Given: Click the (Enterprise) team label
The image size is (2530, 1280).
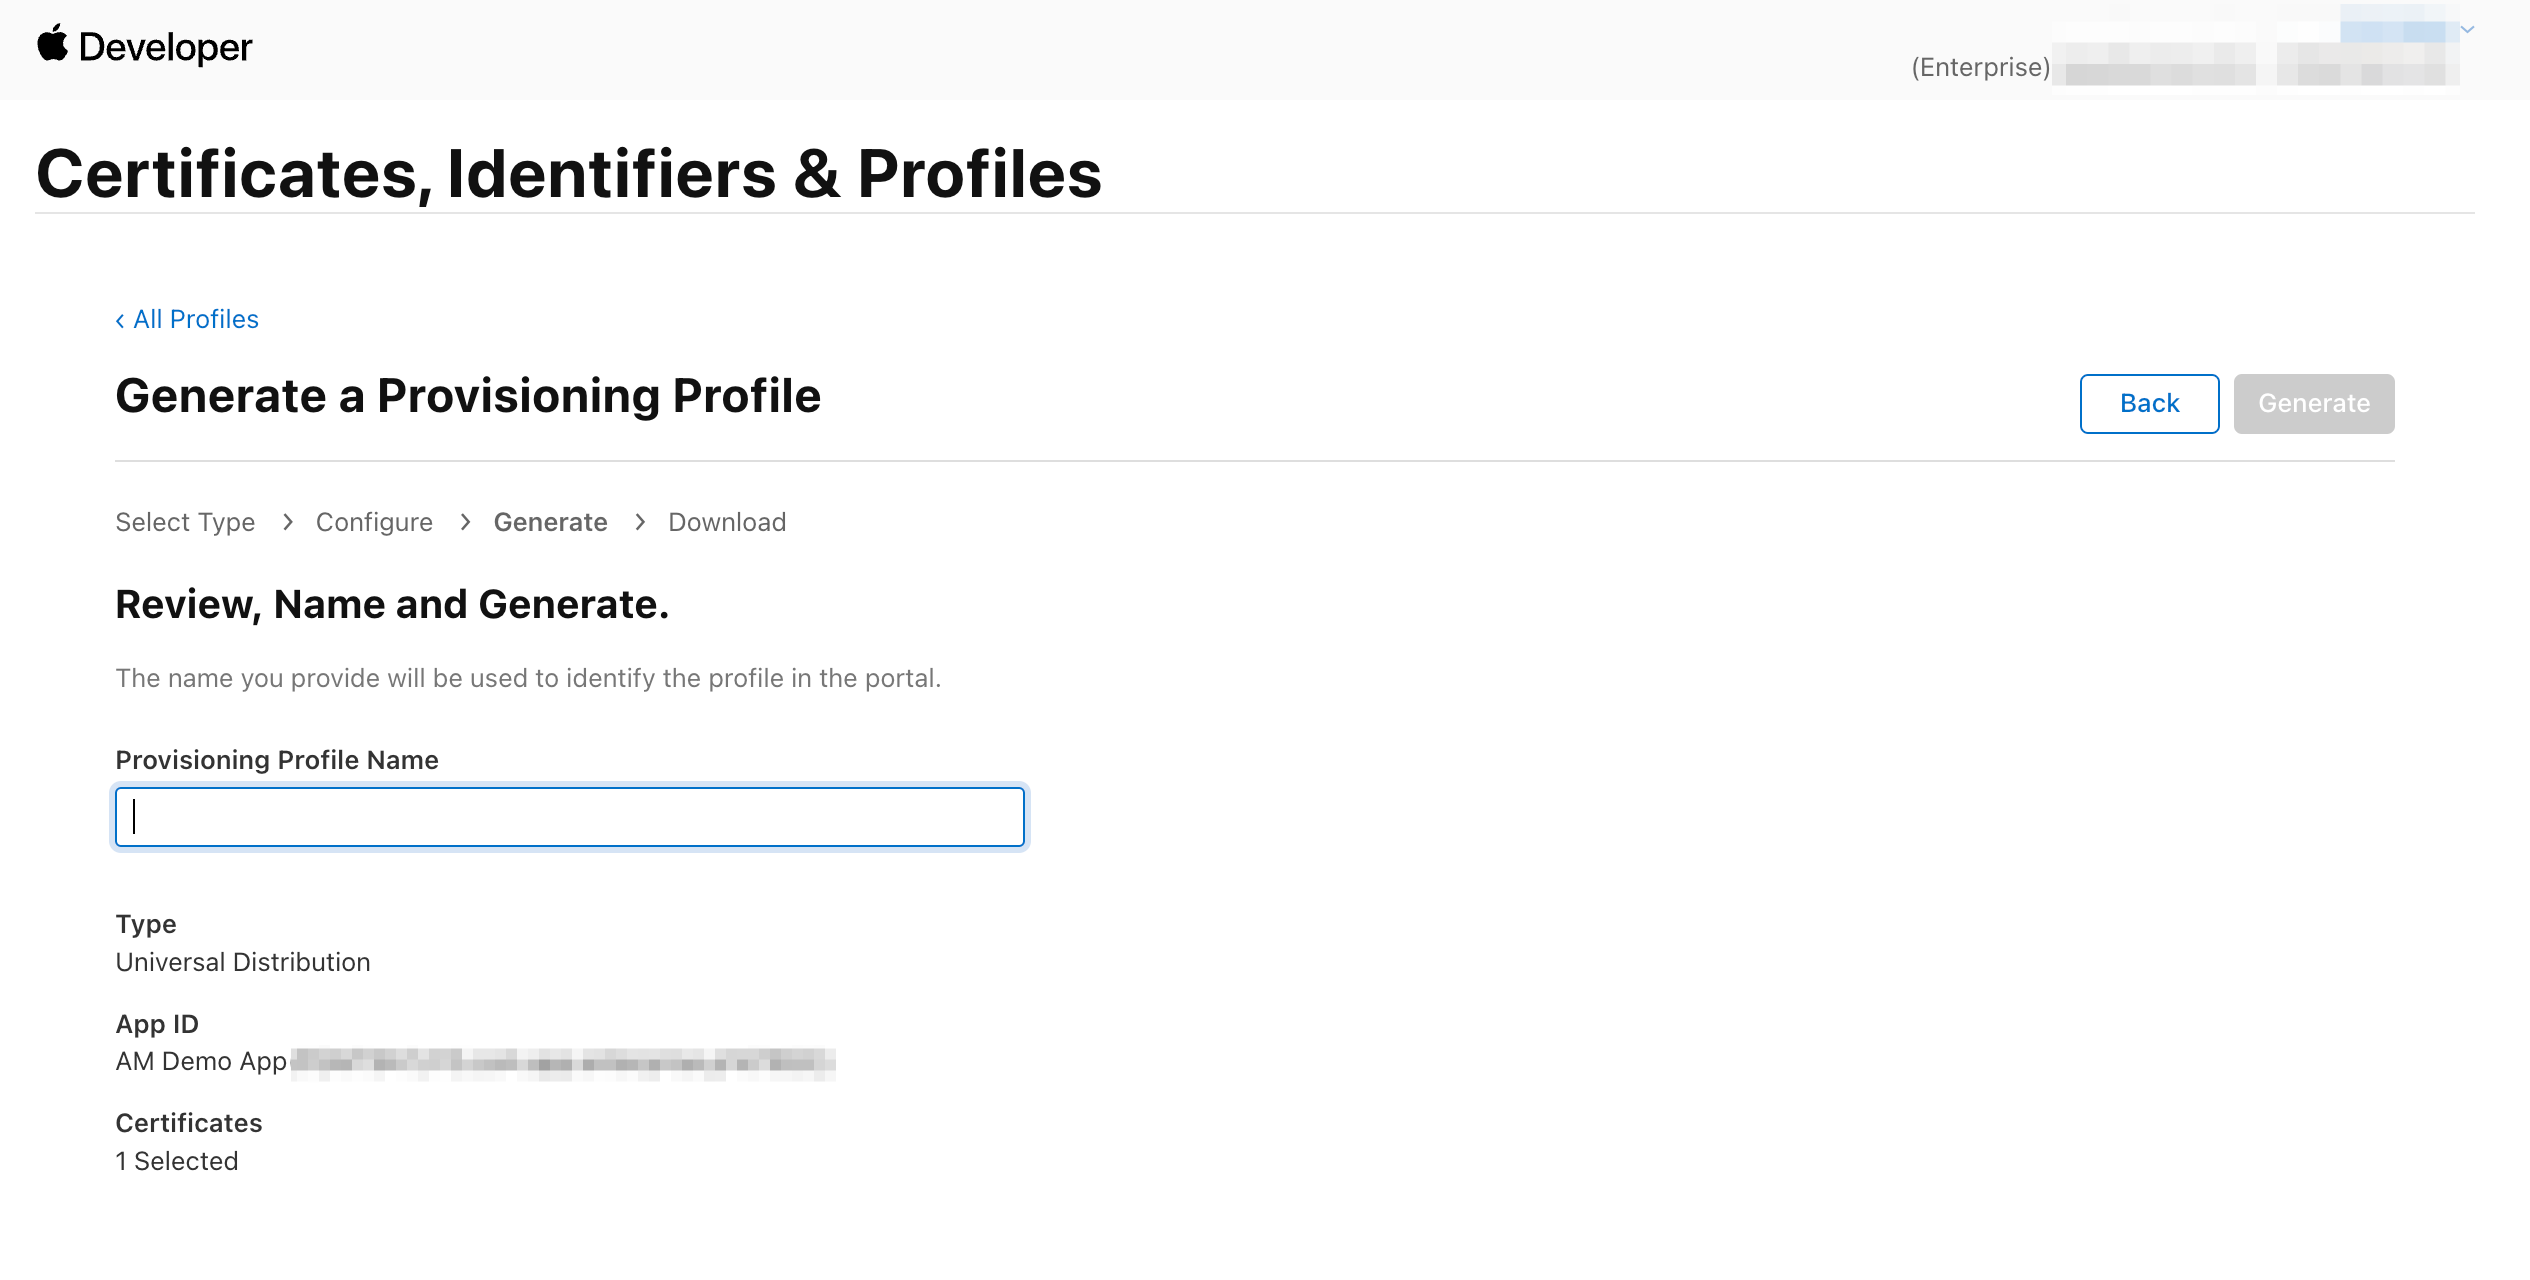Looking at the screenshot, I should pos(1980,67).
